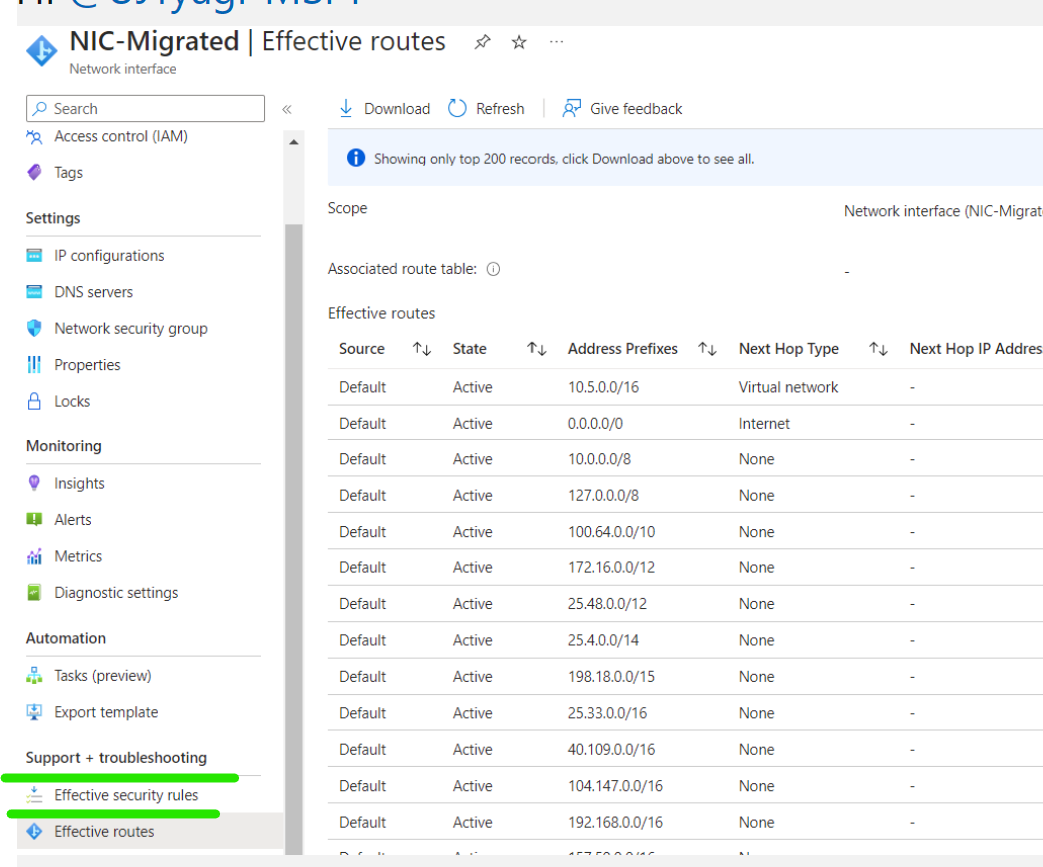Viewport: 1043px width, 867px height.
Task: Mark NIC-Migrated as favorite with star
Action: point(519,43)
